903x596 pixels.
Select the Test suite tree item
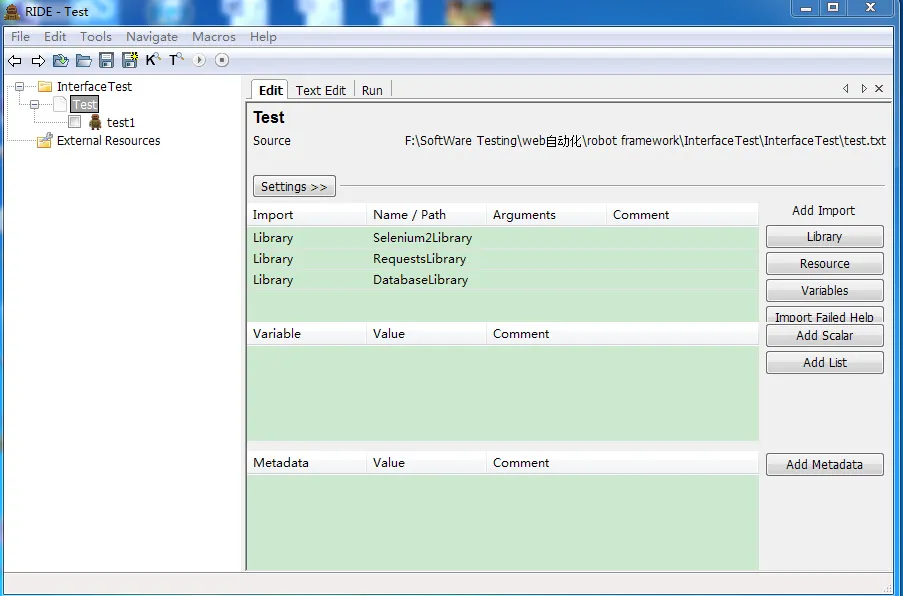85,104
